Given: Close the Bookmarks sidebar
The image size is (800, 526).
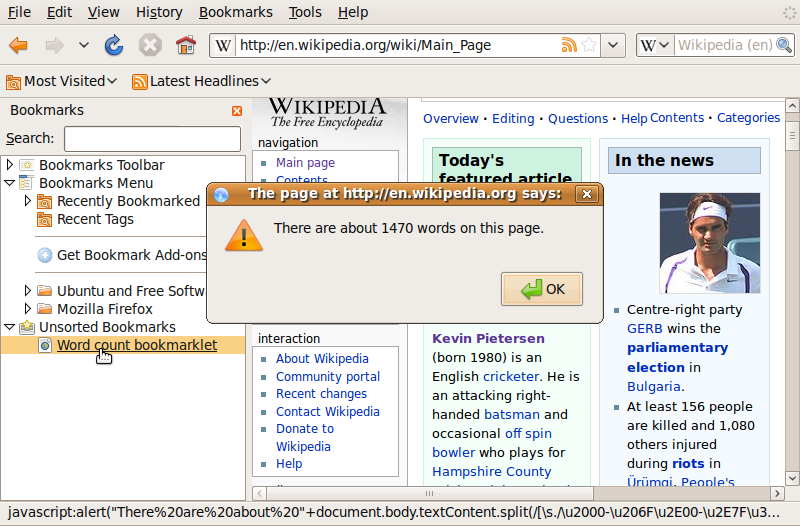Looking at the screenshot, I should pyautogui.click(x=237, y=111).
